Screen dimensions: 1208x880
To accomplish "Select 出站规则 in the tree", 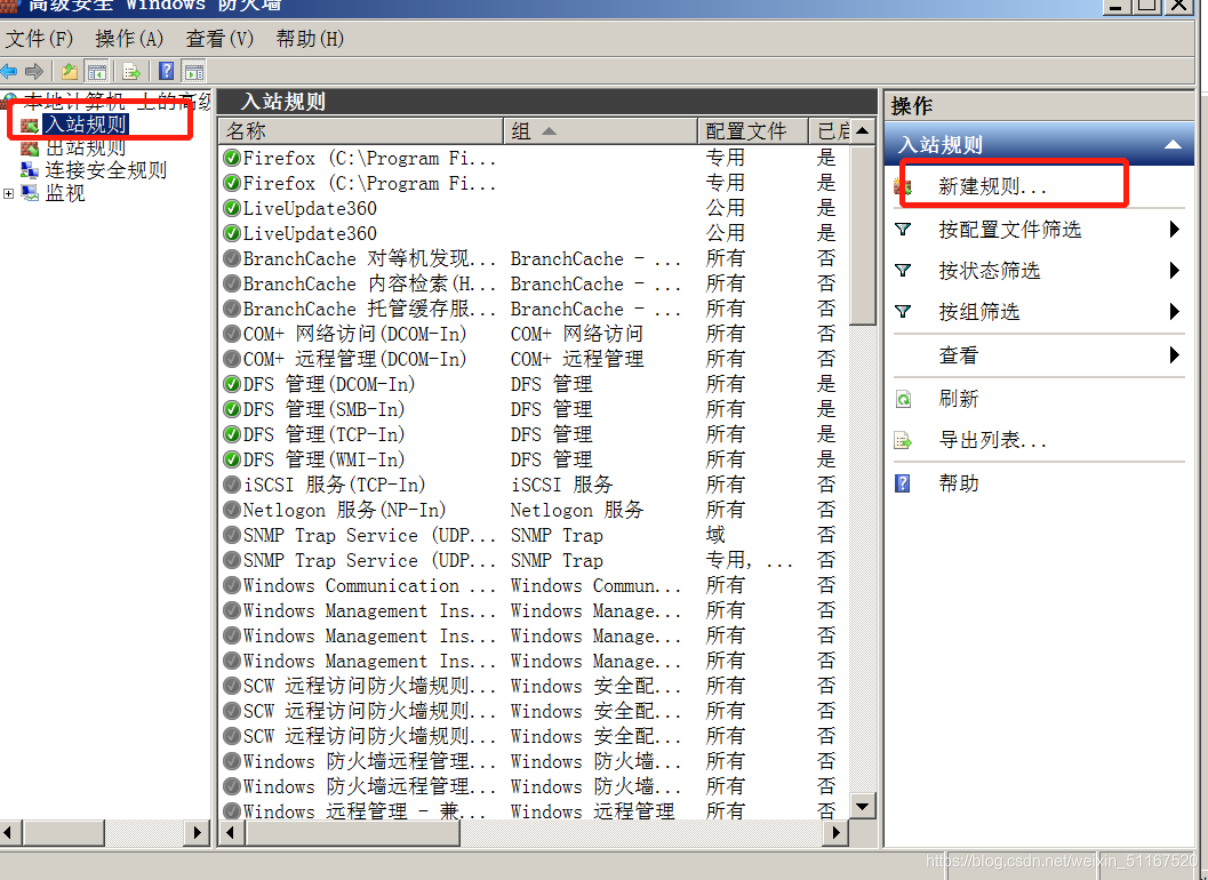I will 85,148.
